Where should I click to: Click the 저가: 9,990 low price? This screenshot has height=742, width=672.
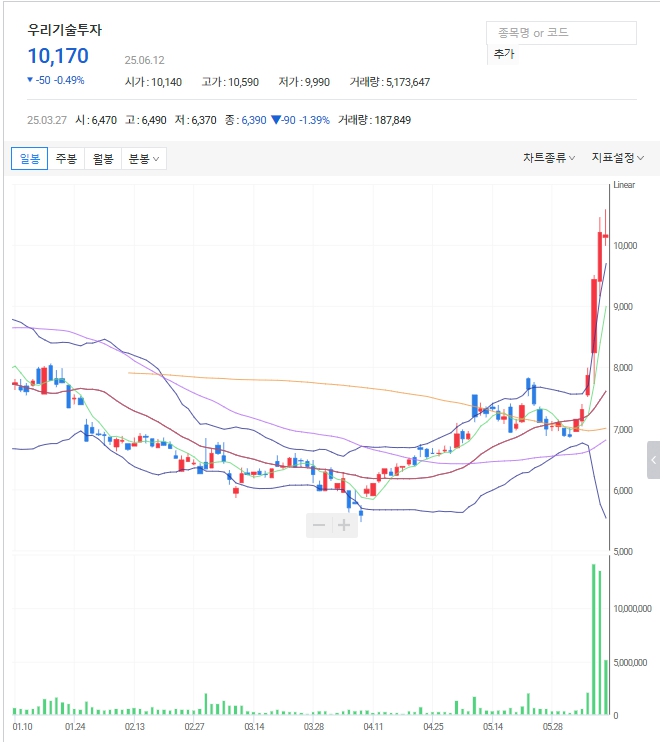pos(304,82)
